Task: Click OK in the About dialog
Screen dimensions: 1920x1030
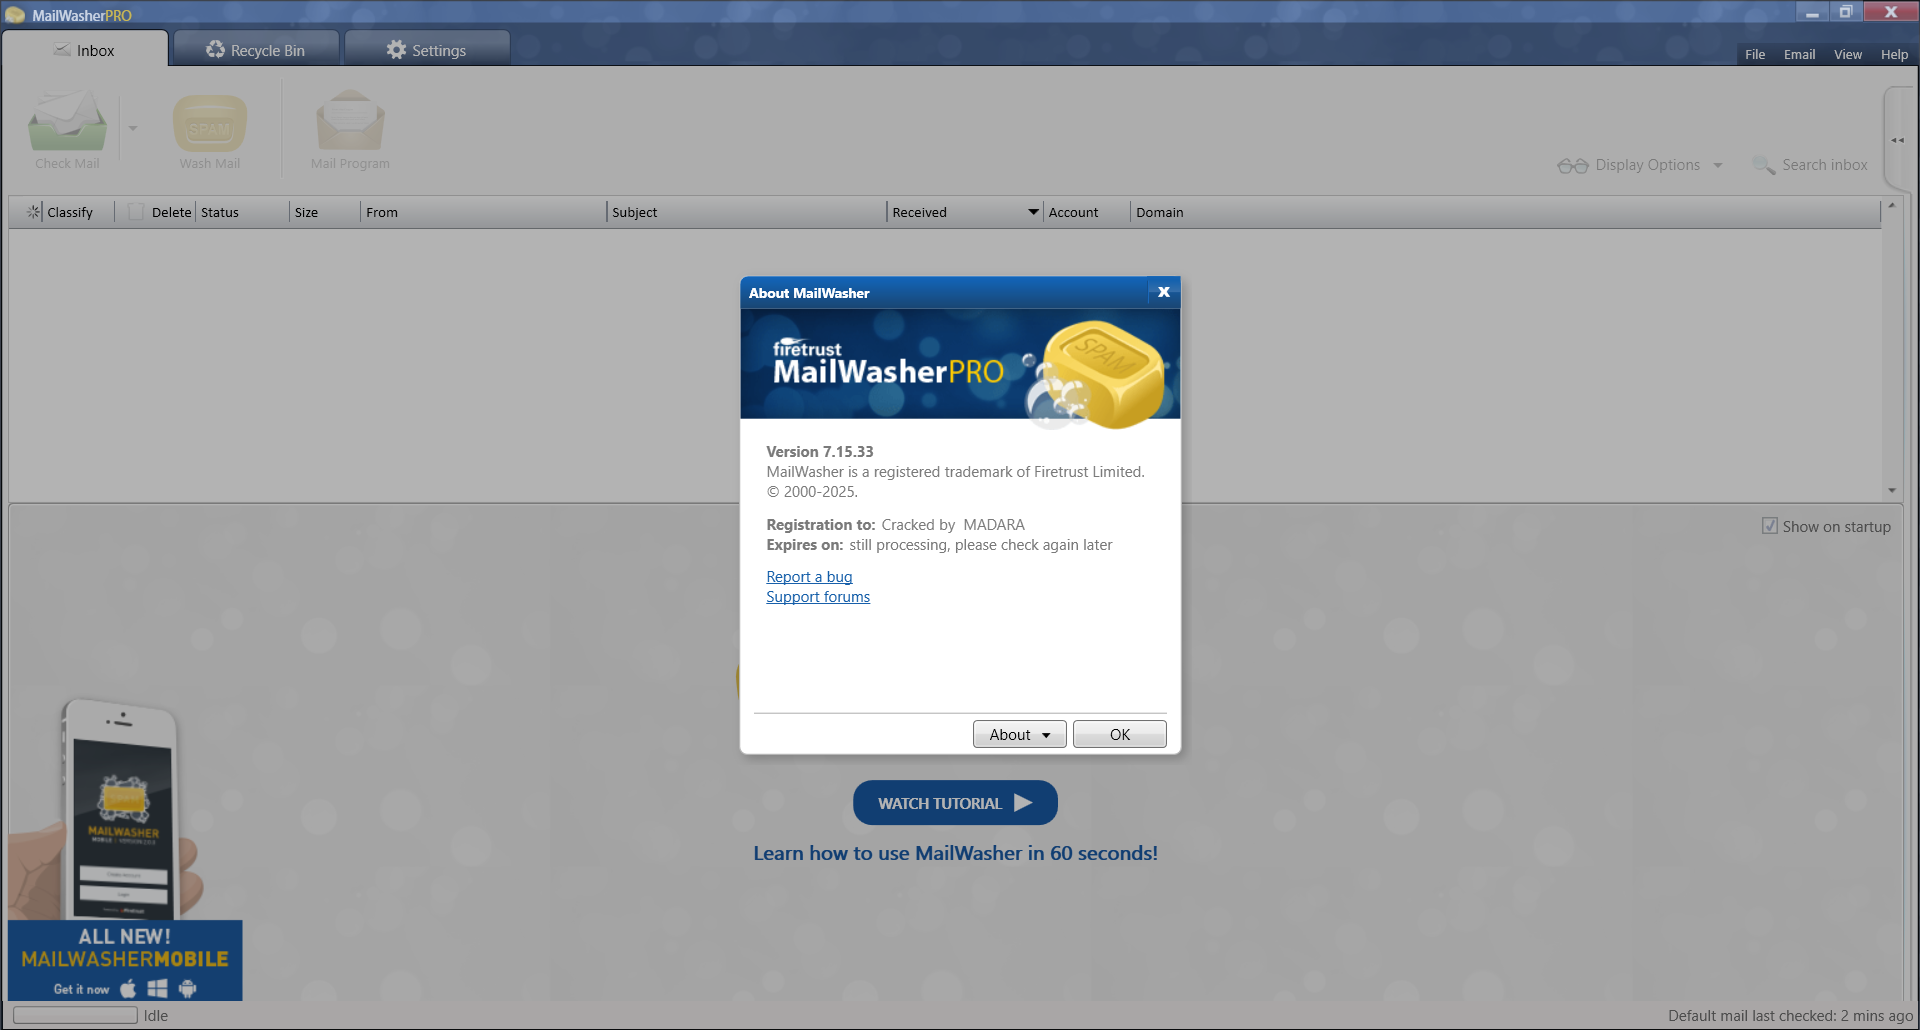Action: [1119, 734]
